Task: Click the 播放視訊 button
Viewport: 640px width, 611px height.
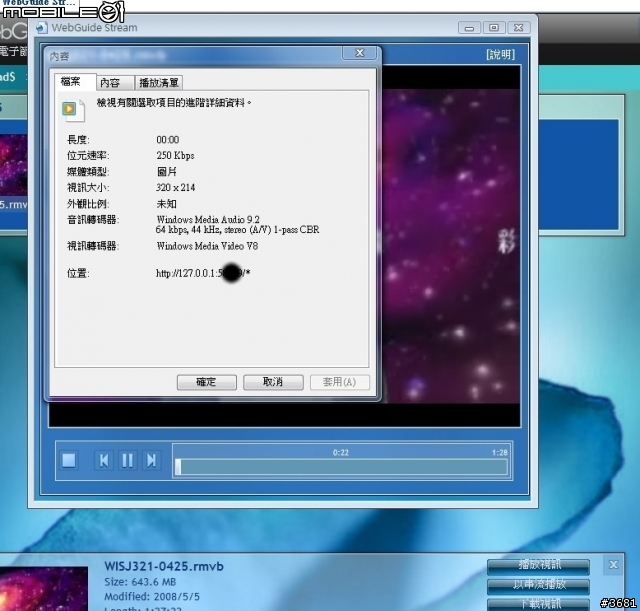Action: (x=538, y=565)
